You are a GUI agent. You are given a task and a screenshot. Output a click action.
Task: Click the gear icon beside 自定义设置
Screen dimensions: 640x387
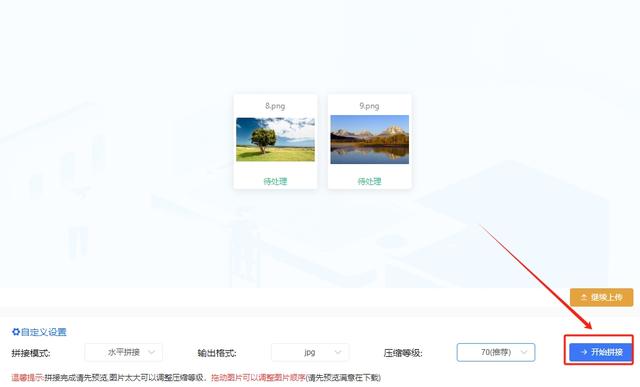pos(16,332)
